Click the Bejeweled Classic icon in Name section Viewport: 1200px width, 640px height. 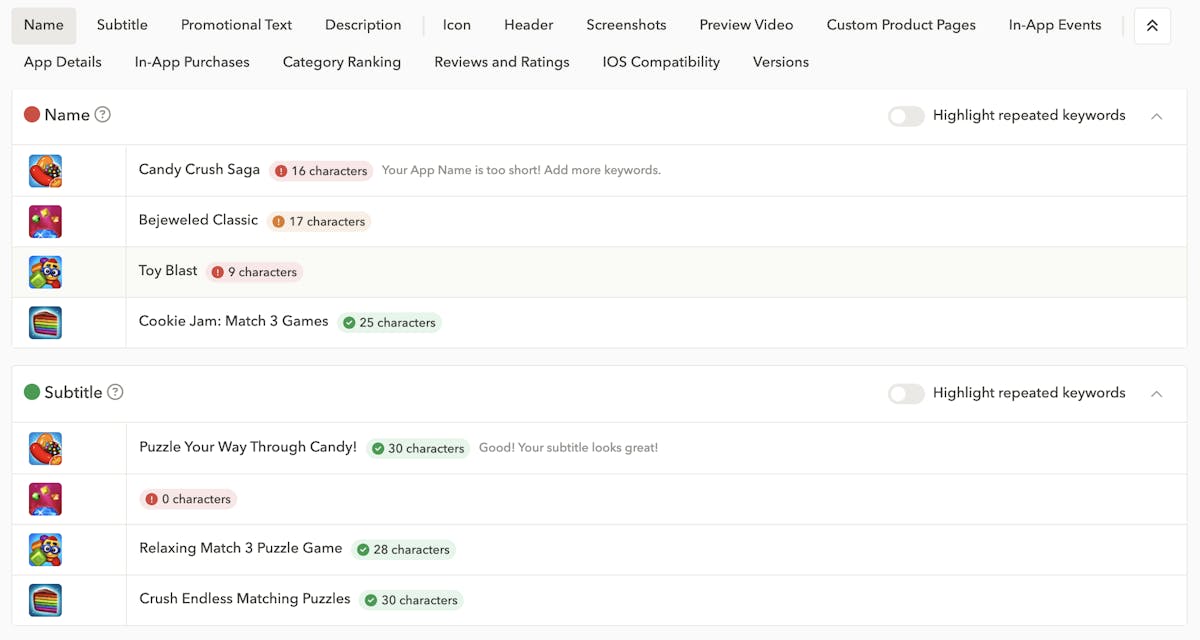(45, 221)
